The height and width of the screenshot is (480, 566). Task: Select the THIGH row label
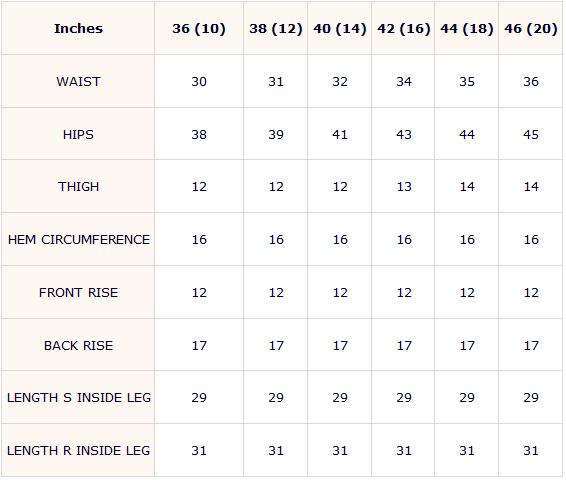[78, 187]
